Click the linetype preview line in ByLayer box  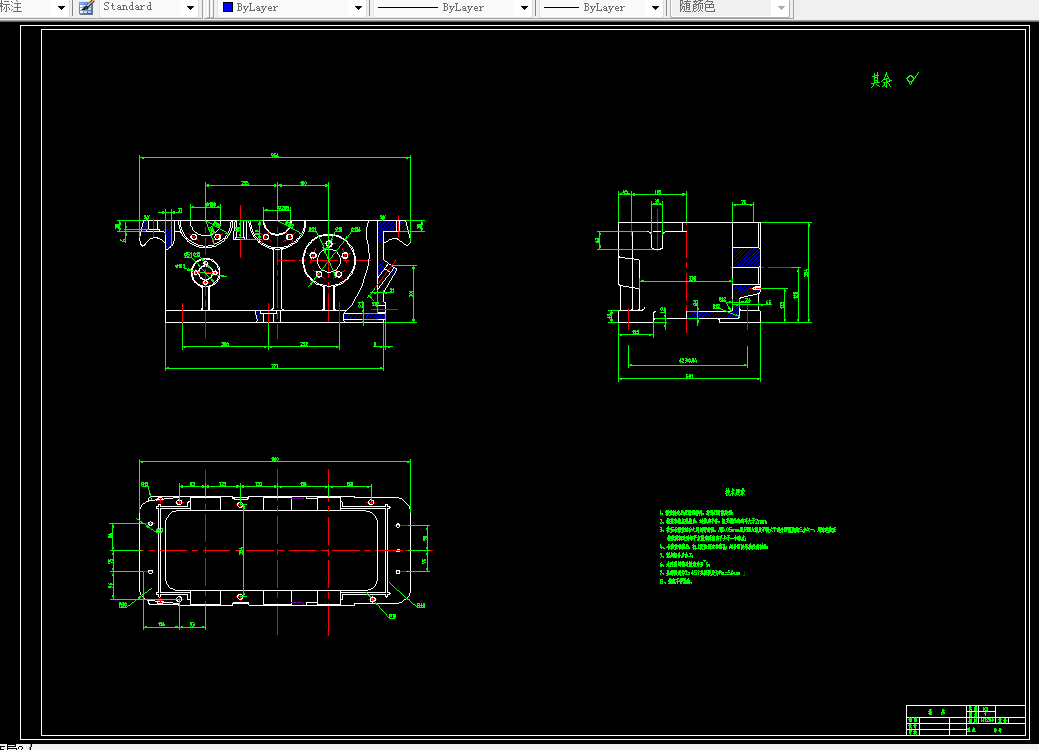click(x=408, y=8)
